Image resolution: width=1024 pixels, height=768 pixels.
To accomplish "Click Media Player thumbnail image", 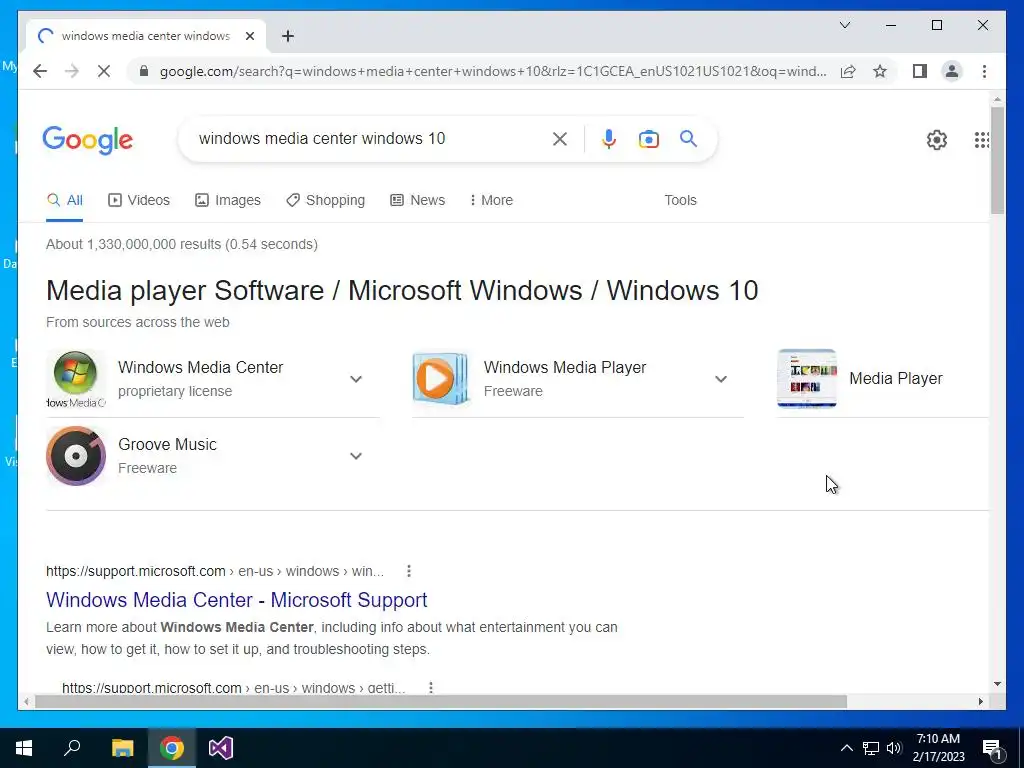I will coord(807,379).
